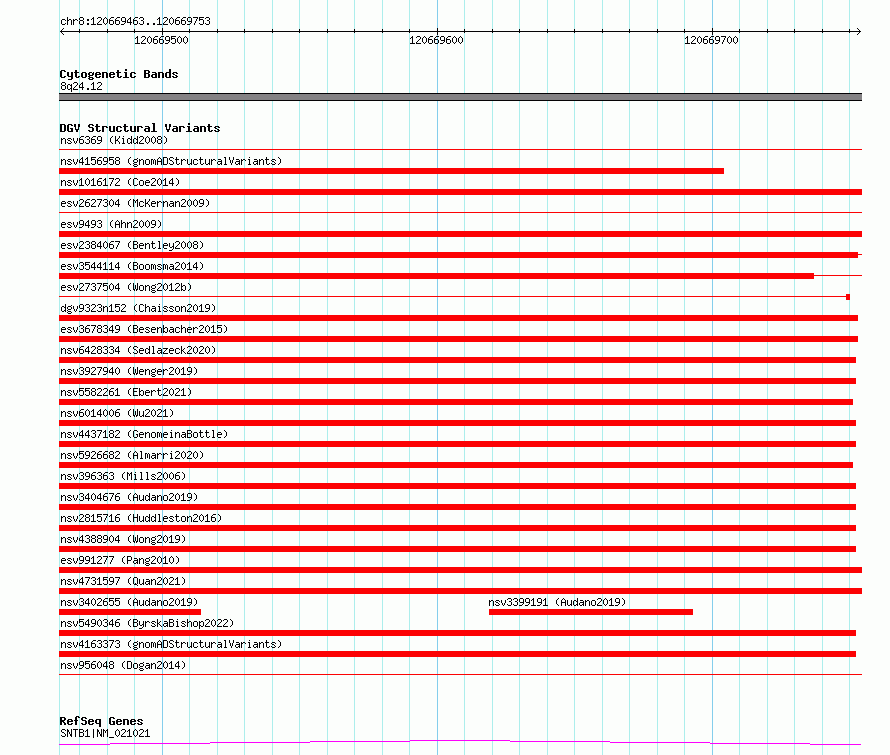The image size is (890, 755).
Task: Open the nsv4437182 (GenomeinaBottle) label
Action: pyautogui.click(x=144, y=434)
